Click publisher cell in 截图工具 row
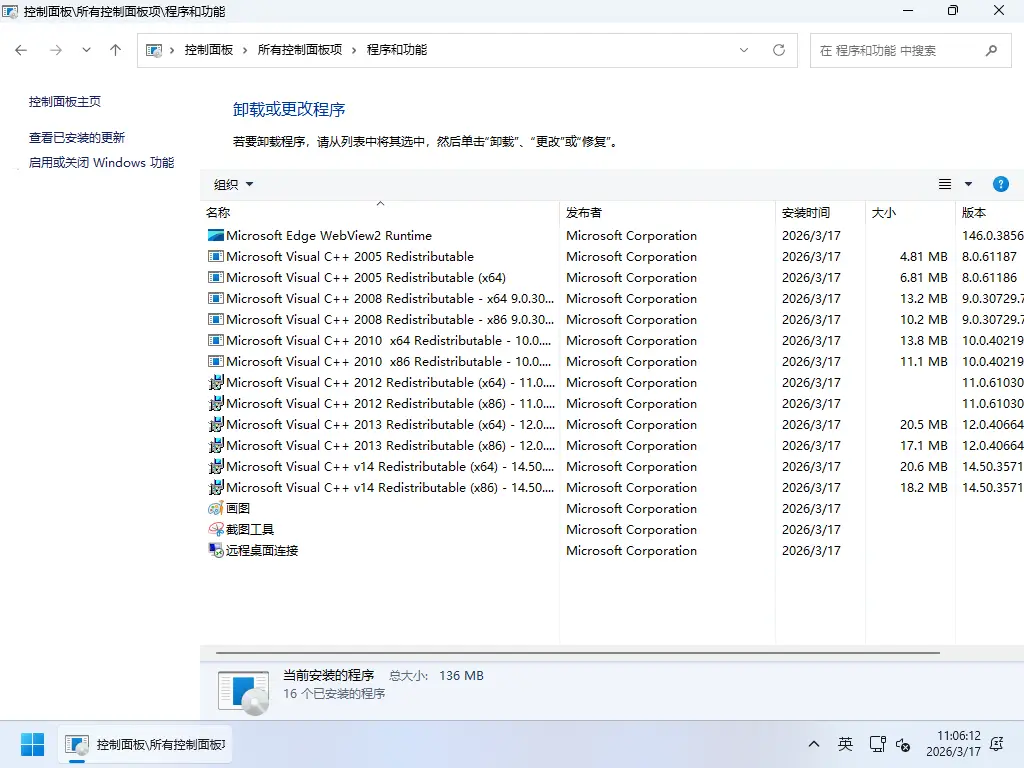The image size is (1024, 768). point(632,530)
